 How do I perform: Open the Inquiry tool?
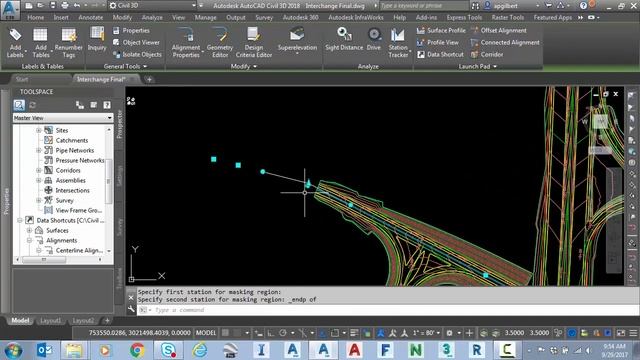pyautogui.click(x=97, y=40)
